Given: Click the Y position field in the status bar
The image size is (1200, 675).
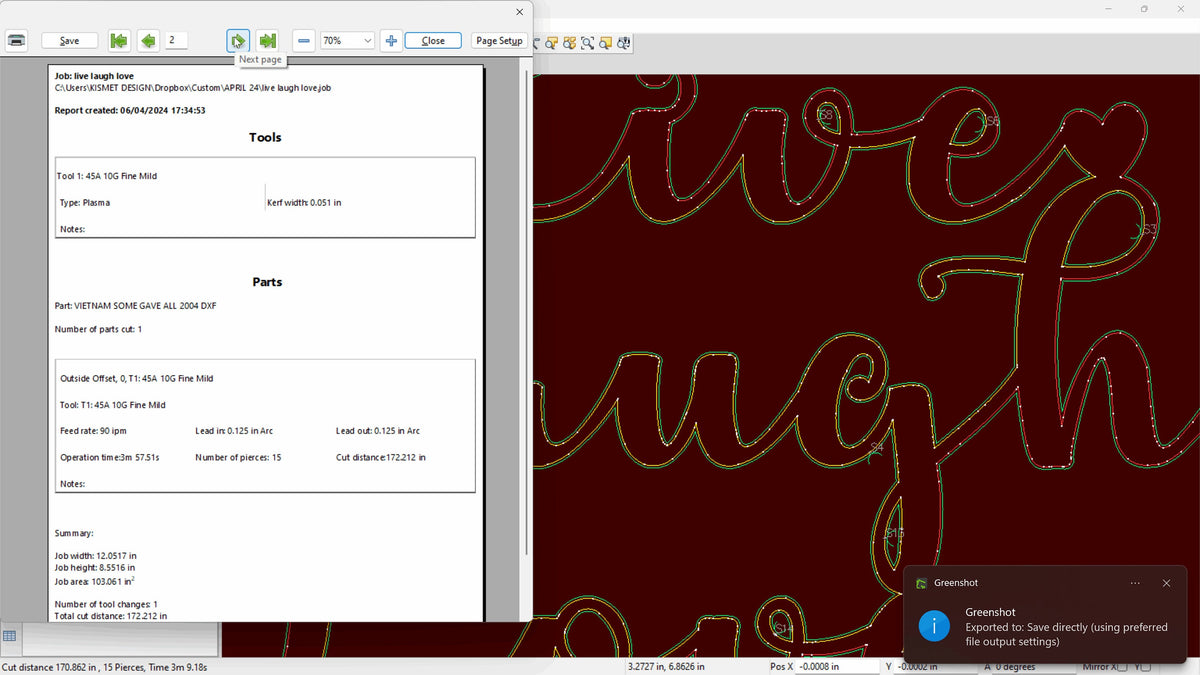Looking at the screenshot, I should 937,667.
